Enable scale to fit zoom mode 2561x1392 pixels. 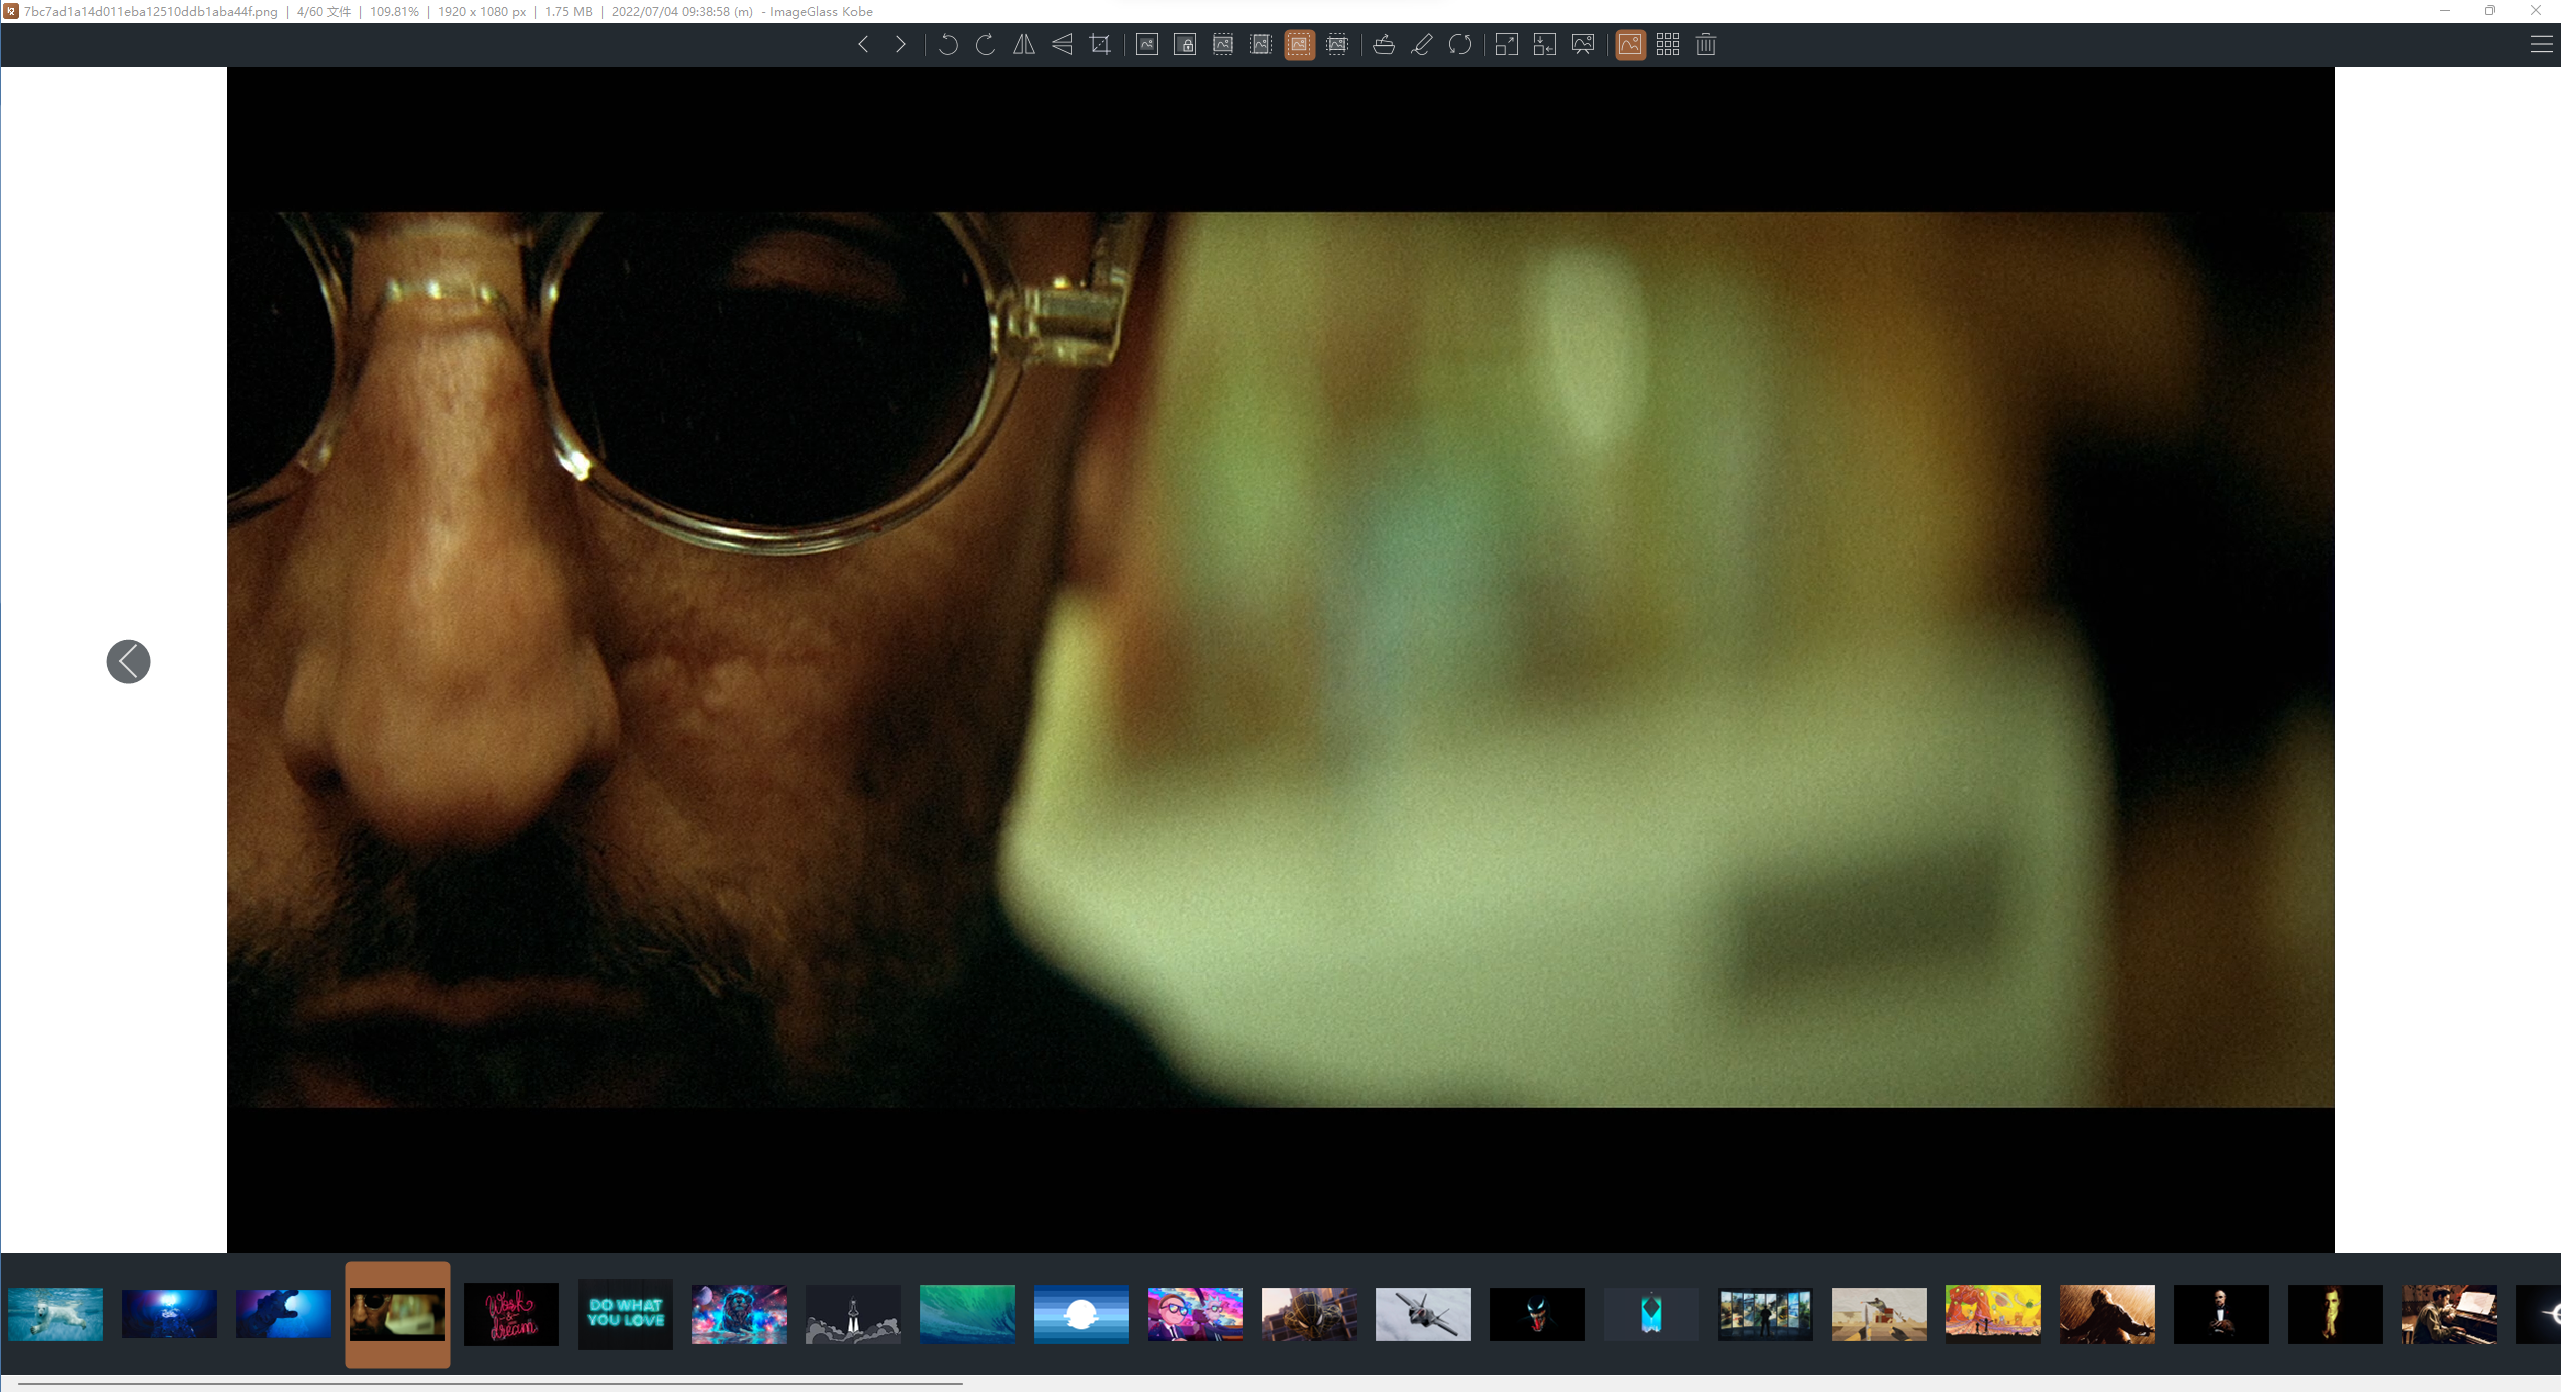click(1299, 44)
